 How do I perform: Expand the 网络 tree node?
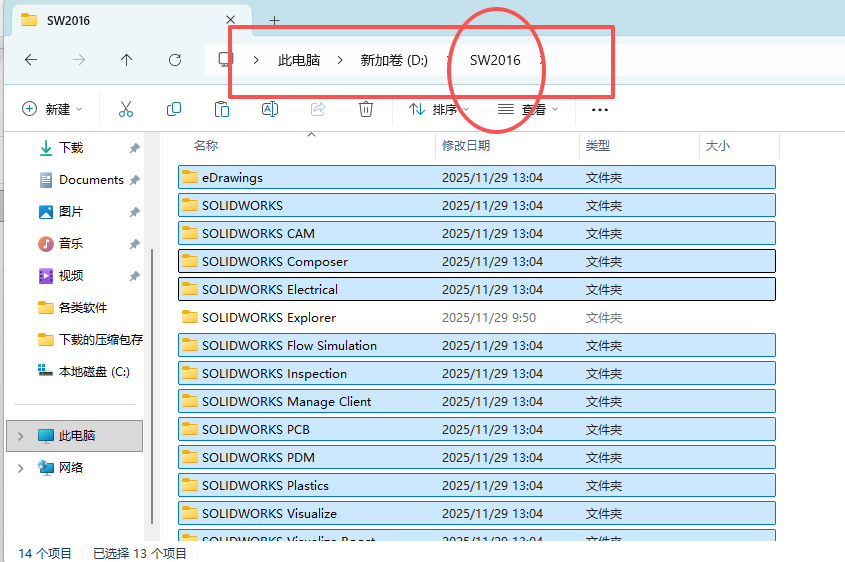coord(20,468)
